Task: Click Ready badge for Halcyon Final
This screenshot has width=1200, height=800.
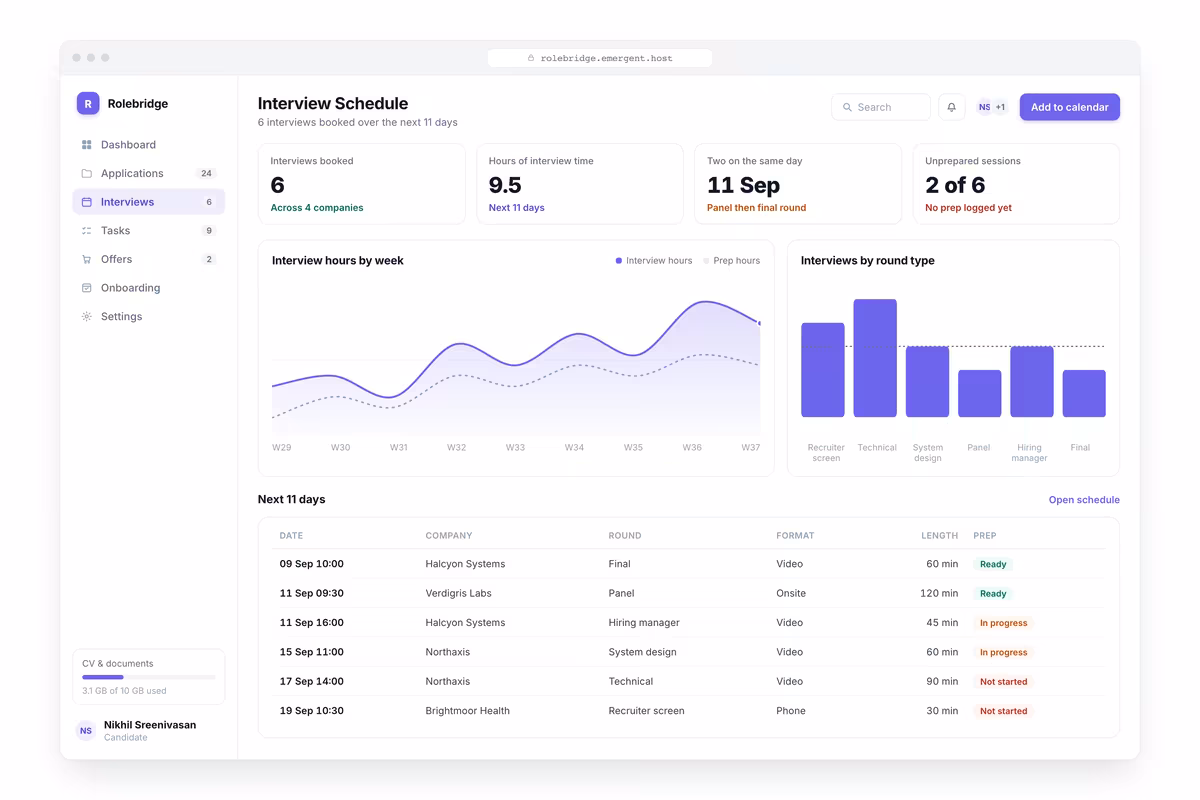Action: click(x=993, y=564)
